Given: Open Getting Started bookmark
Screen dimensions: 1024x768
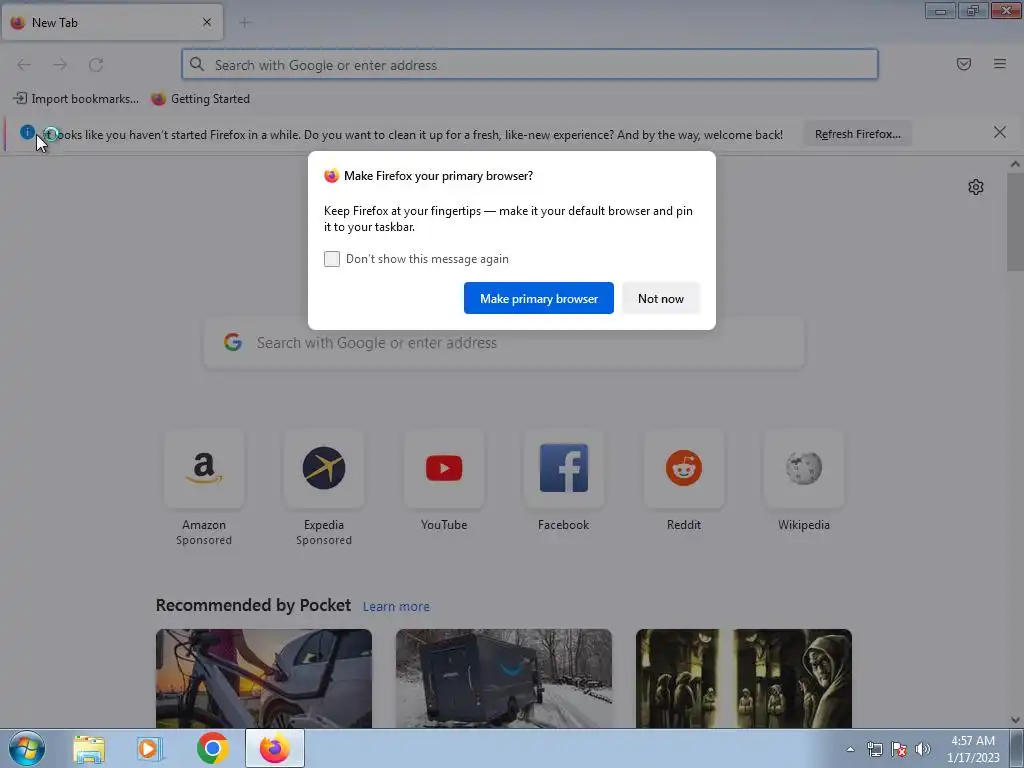Looking at the screenshot, I should click(200, 99).
